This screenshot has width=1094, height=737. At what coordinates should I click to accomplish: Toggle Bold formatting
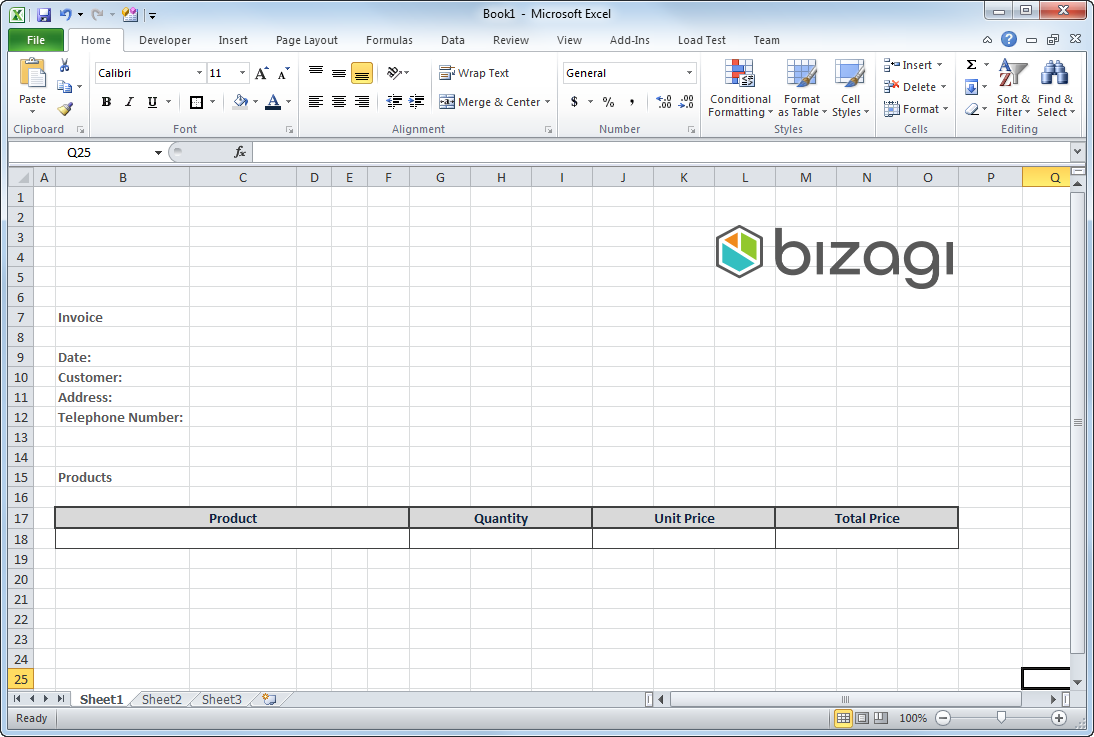point(106,102)
